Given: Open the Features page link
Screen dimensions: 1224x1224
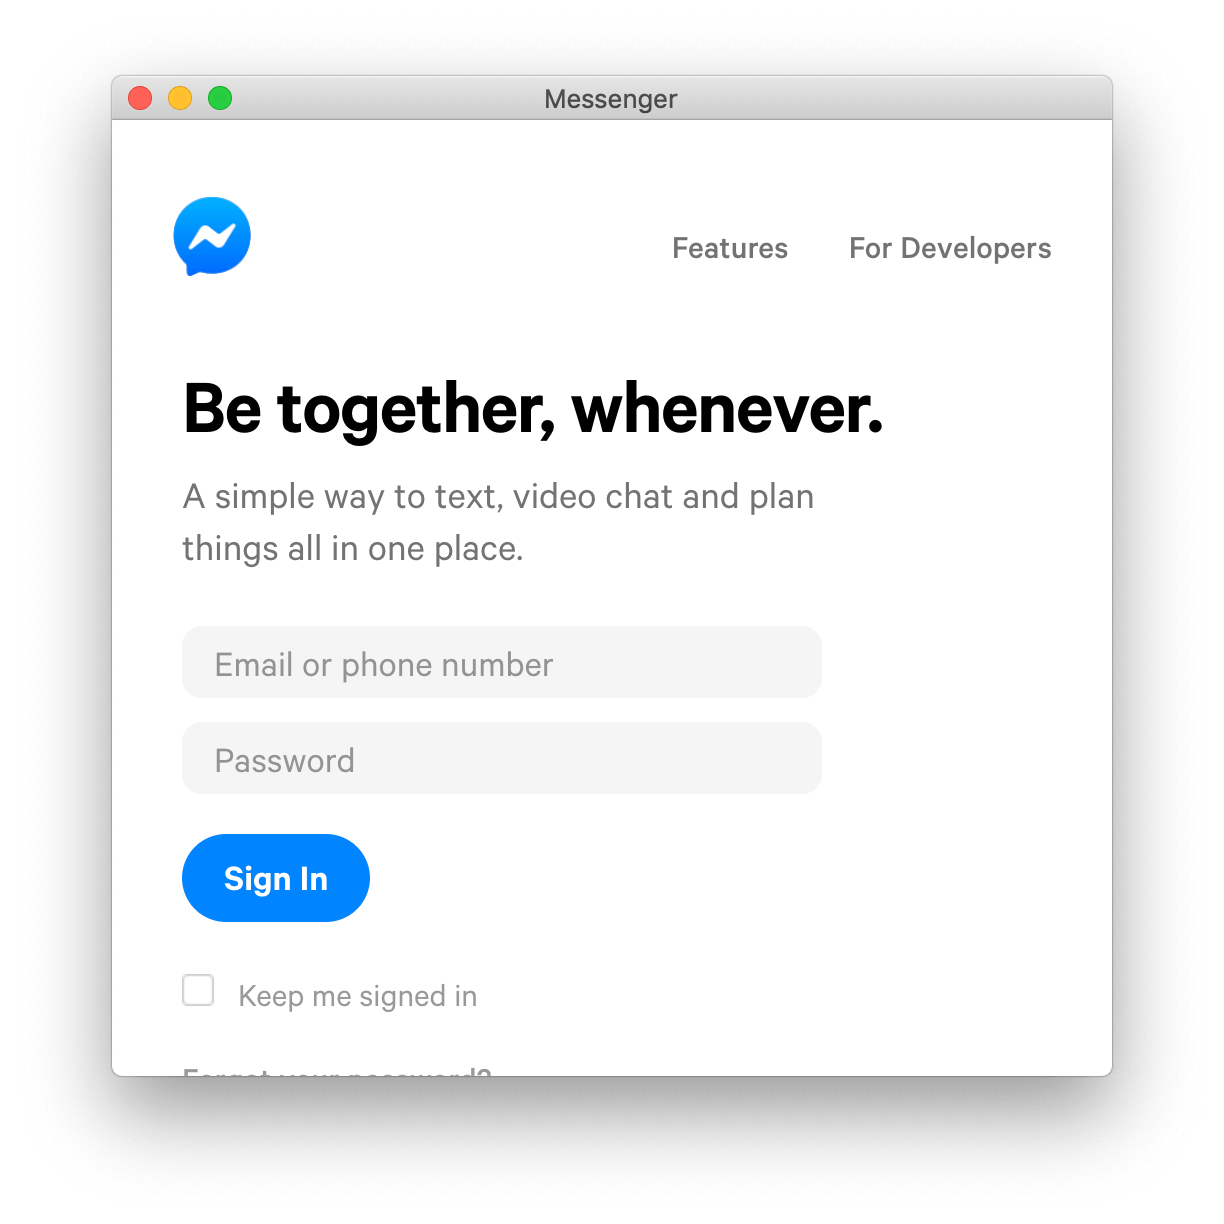Looking at the screenshot, I should [x=730, y=248].
